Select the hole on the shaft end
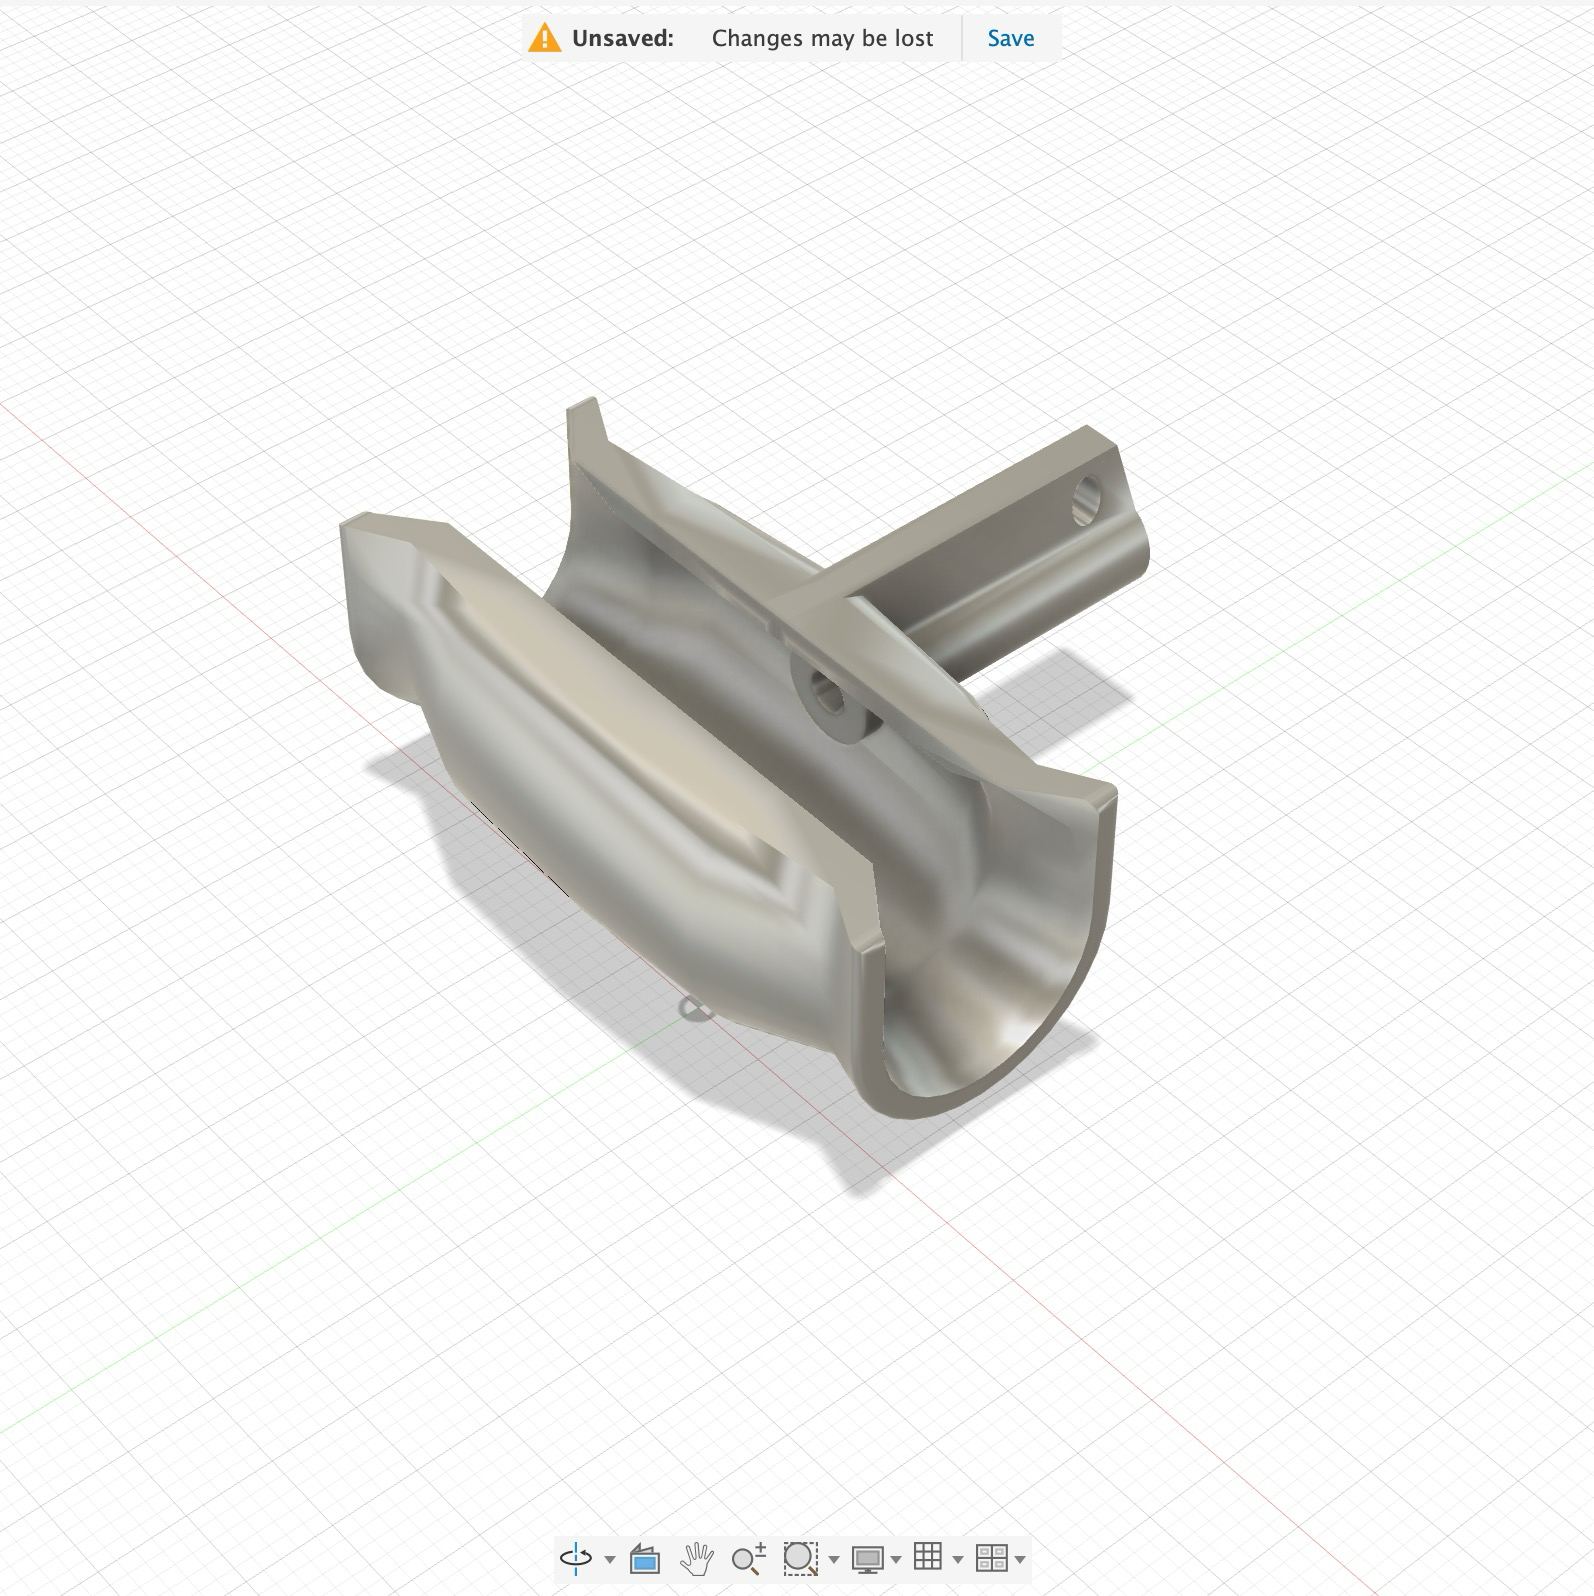The image size is (1594, 1596). point(1086,500)
